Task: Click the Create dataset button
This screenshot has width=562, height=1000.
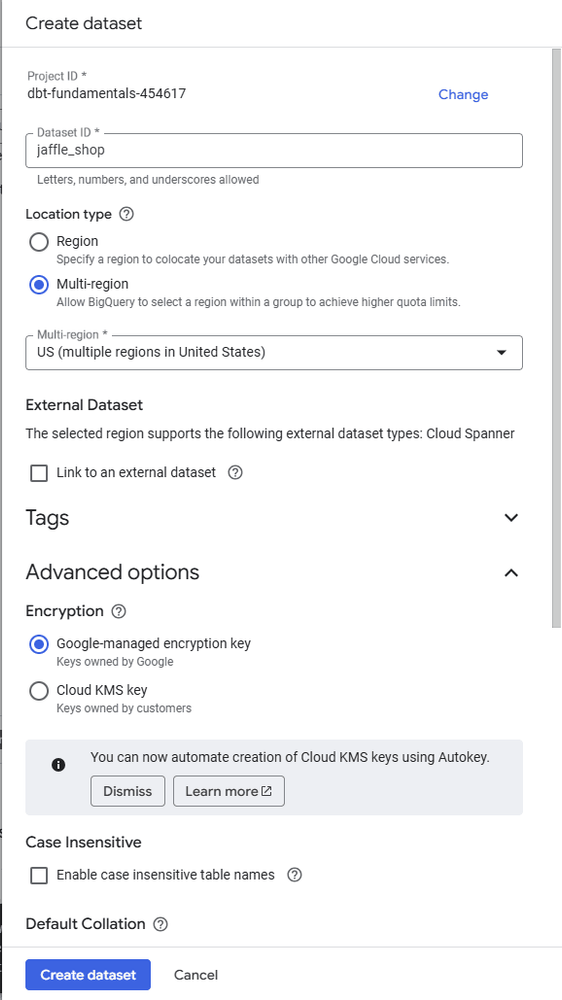Action: [x=88, y=974]
